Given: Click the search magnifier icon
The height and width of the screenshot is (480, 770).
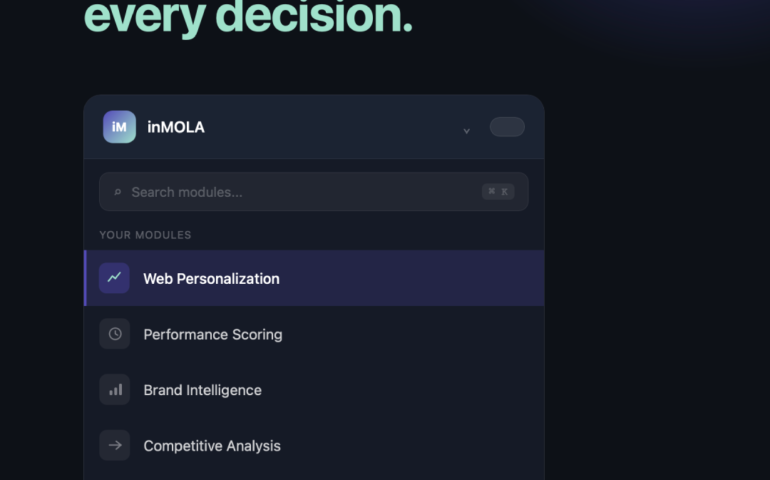Looking at the screenshot, I should 117,192.
